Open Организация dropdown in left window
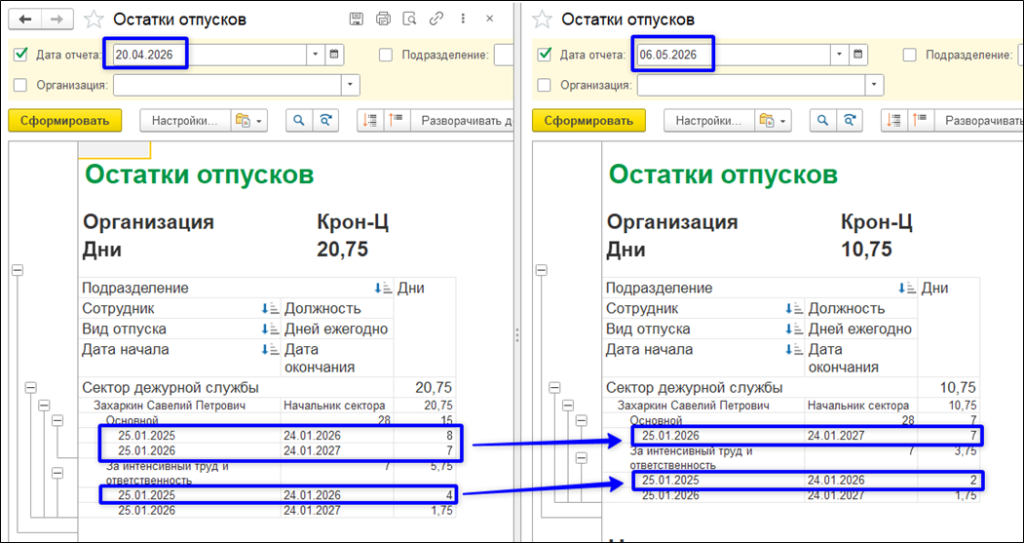 (351, 85)
